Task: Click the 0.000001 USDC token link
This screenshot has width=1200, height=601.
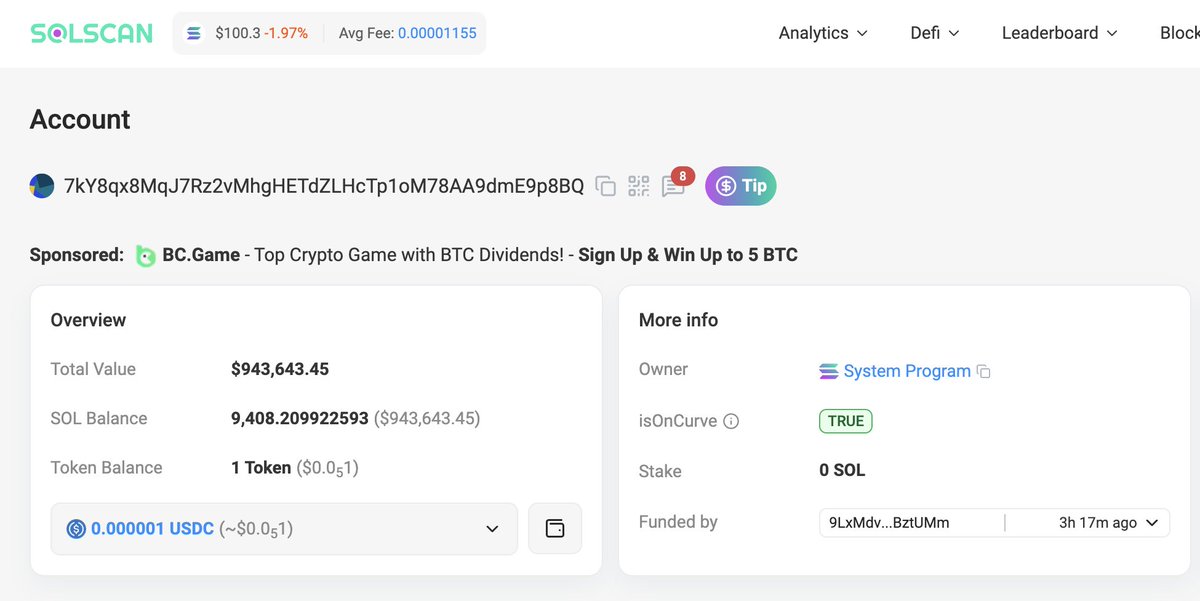Action: 152,528
